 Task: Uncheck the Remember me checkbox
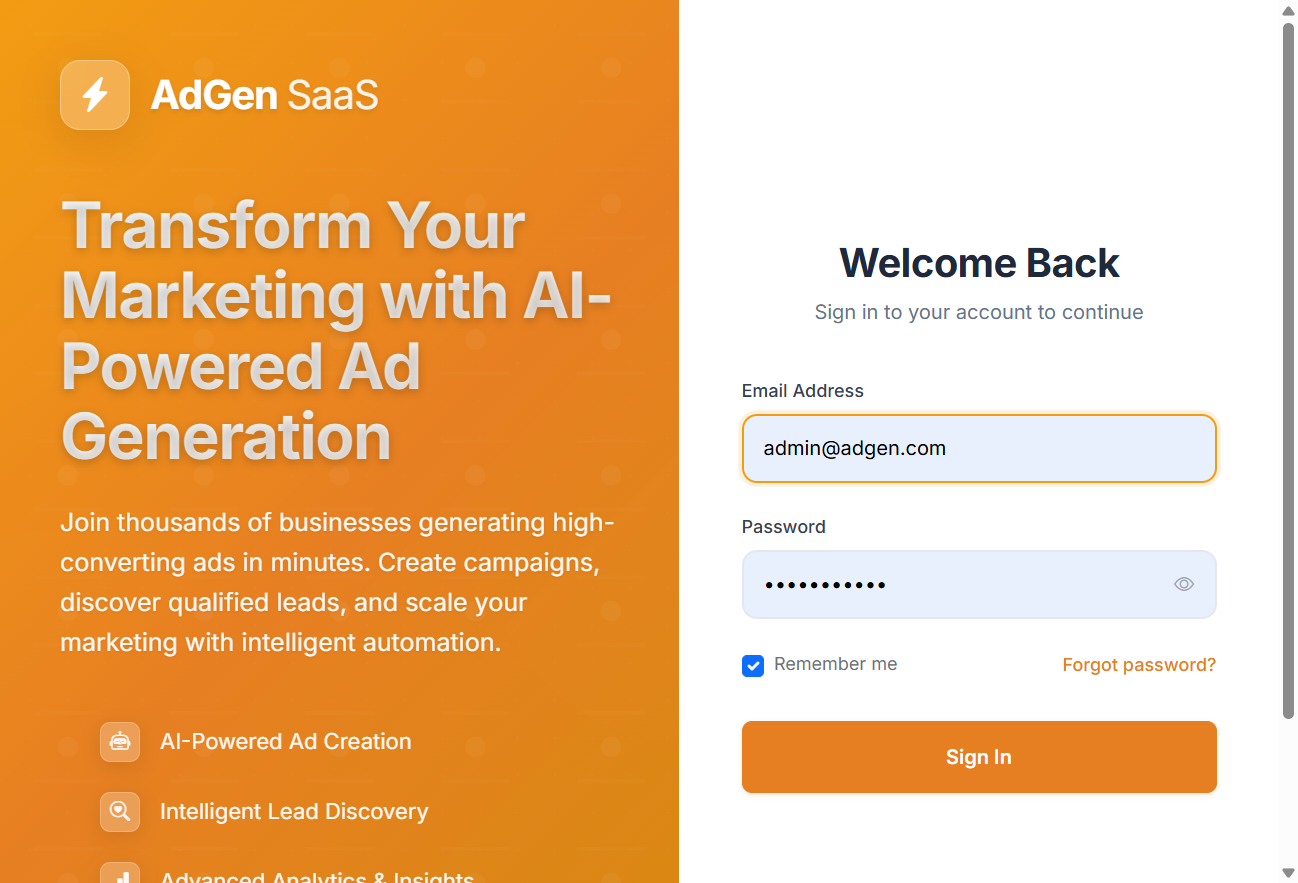[x=753, y=666]
